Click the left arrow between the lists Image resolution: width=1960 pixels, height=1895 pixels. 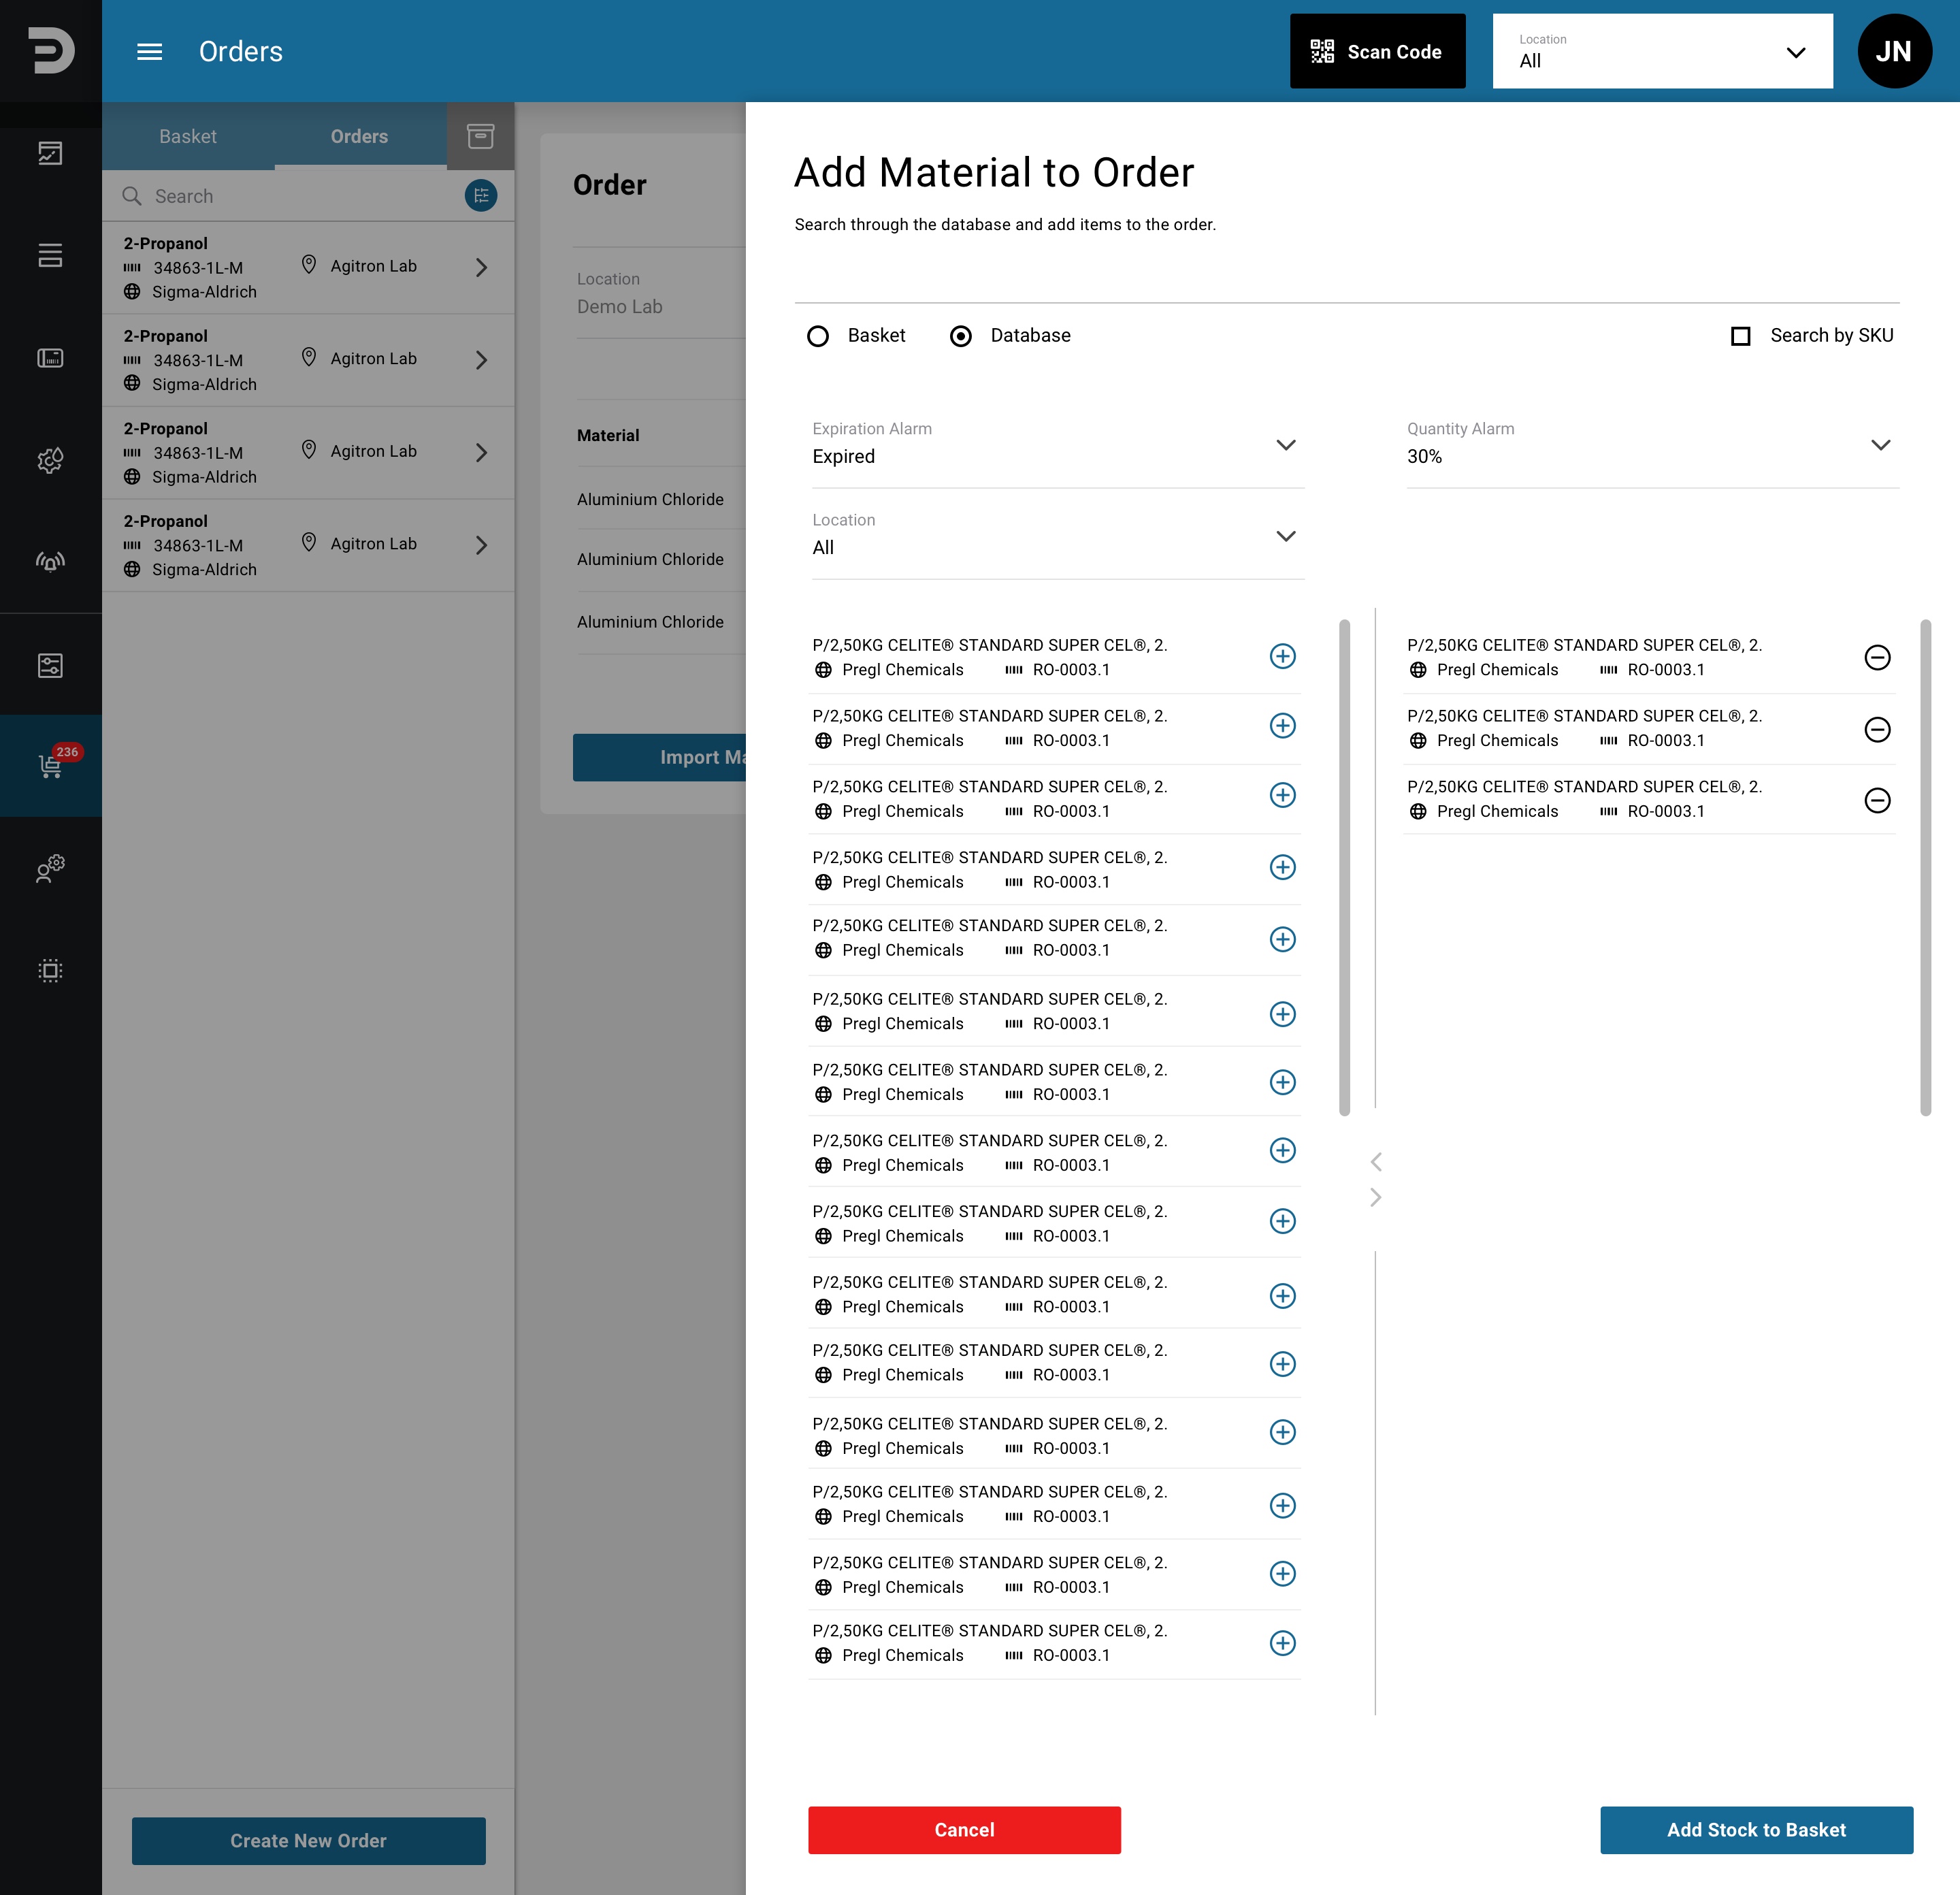coord(1376,1161)
